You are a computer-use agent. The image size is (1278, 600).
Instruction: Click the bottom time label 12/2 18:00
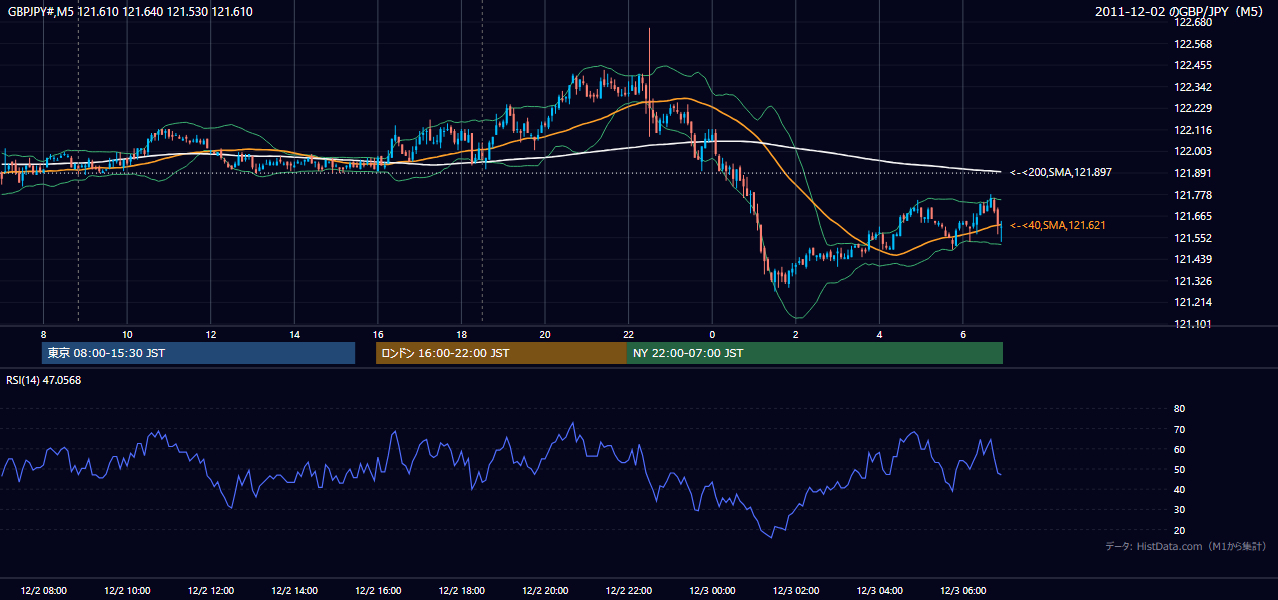coord(460,590)
